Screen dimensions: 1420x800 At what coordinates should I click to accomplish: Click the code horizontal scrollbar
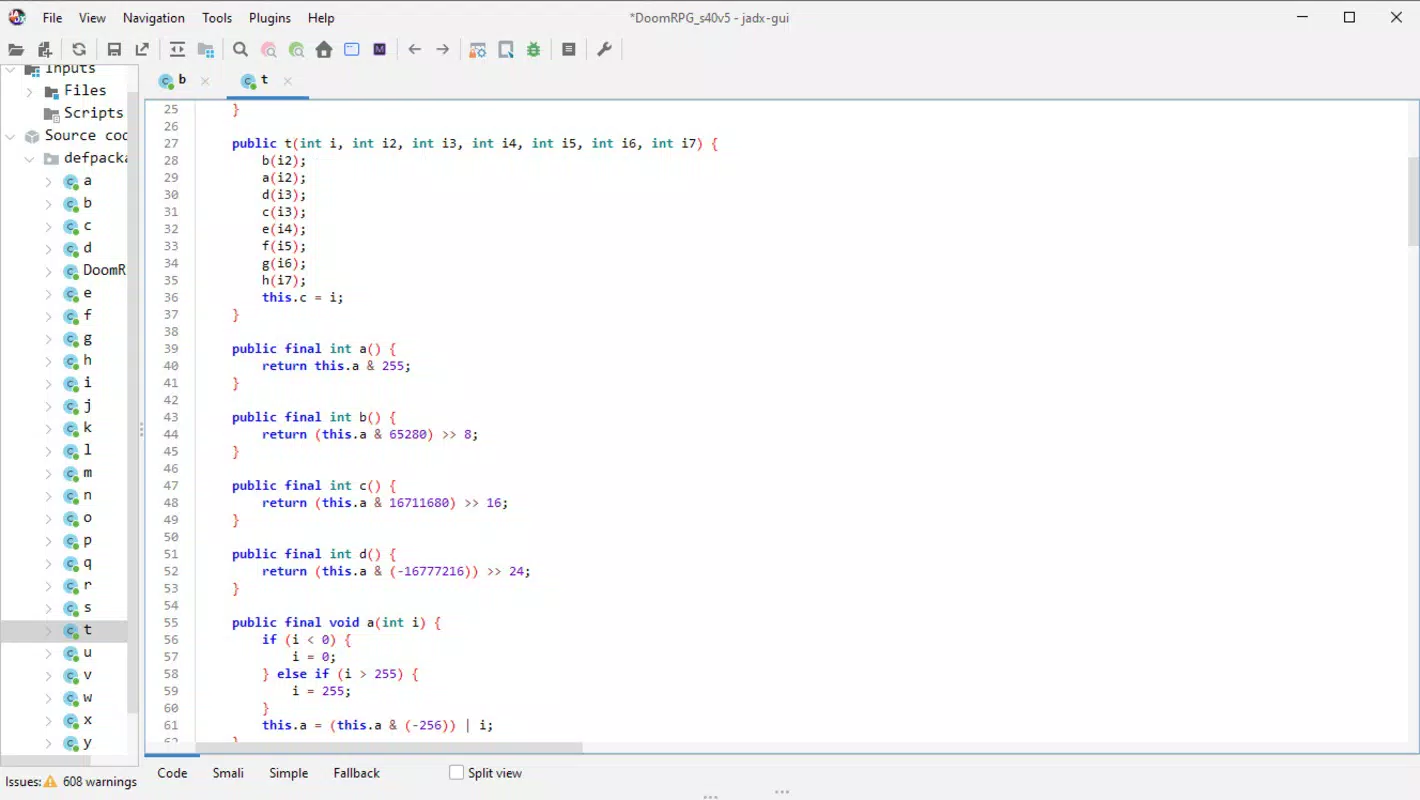coord(388,747)
